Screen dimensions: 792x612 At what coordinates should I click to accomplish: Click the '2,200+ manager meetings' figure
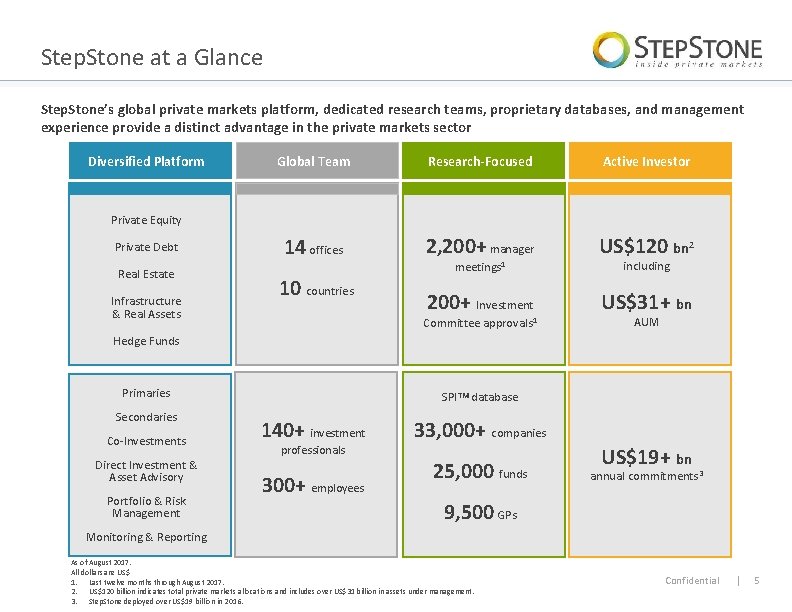point(480,255)
